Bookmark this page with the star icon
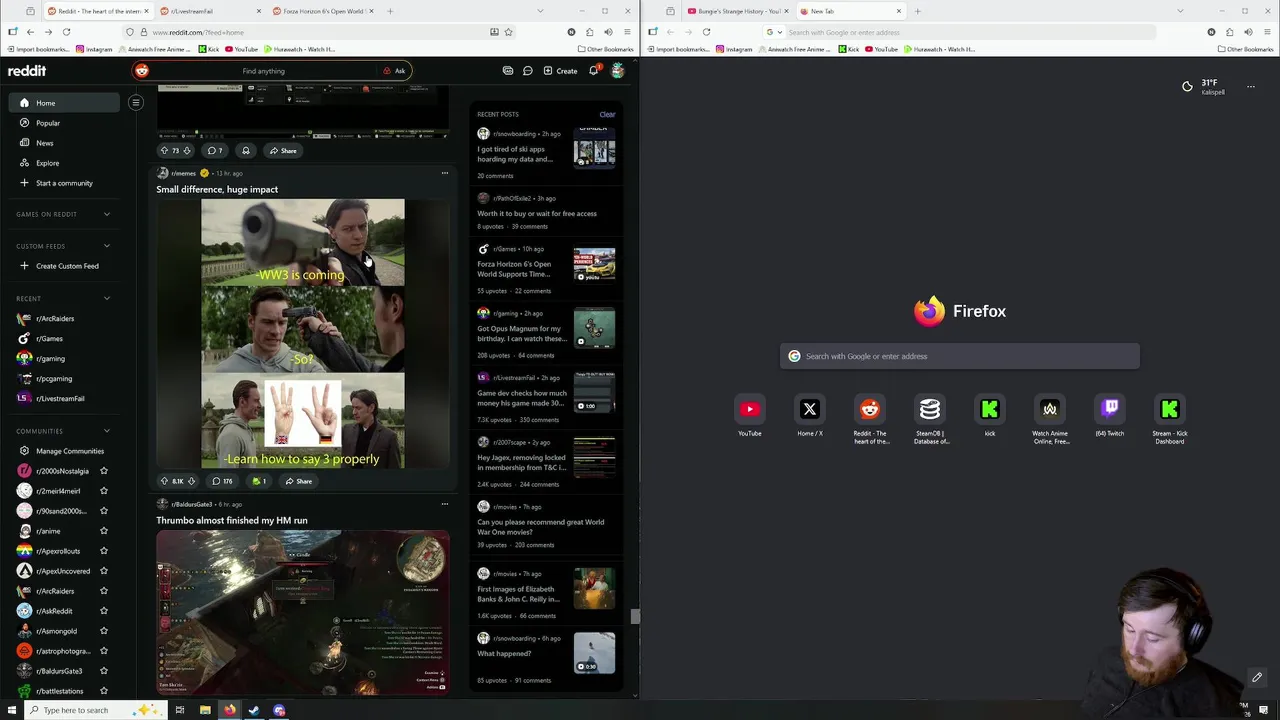This screenshot has width=1280, height=720. click(x=508, y=32)
